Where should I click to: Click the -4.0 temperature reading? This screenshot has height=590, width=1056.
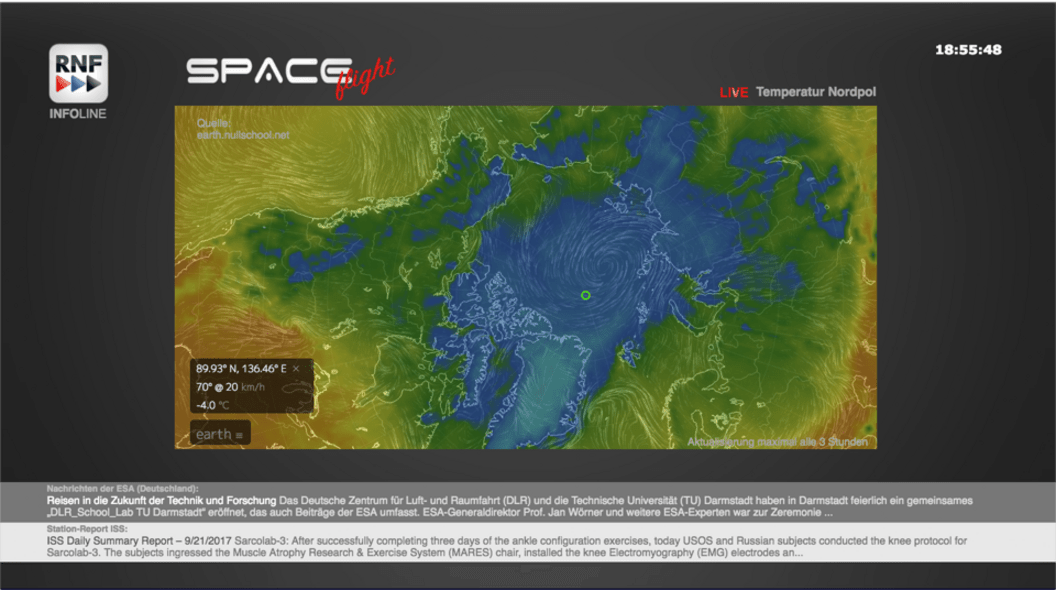[x=206, y=405]
